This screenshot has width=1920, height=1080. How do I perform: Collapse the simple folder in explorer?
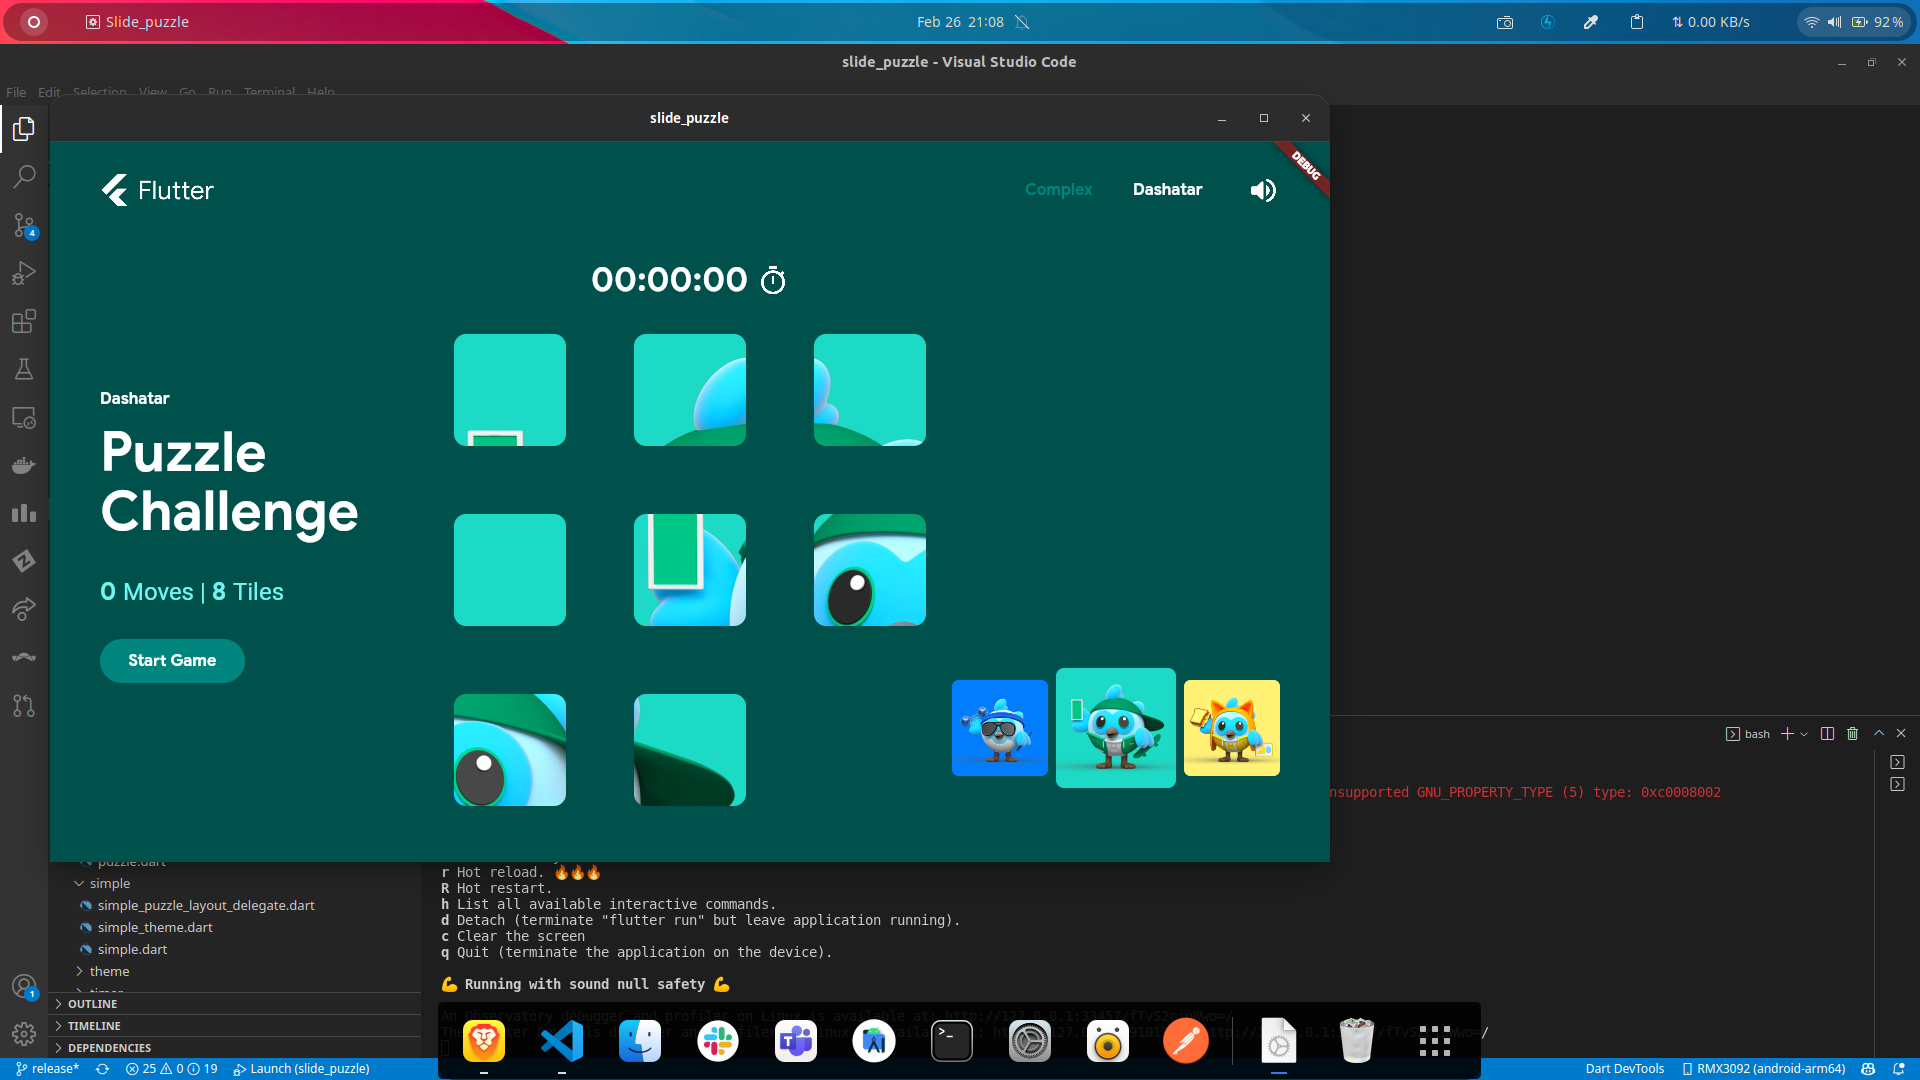[109, 883]
